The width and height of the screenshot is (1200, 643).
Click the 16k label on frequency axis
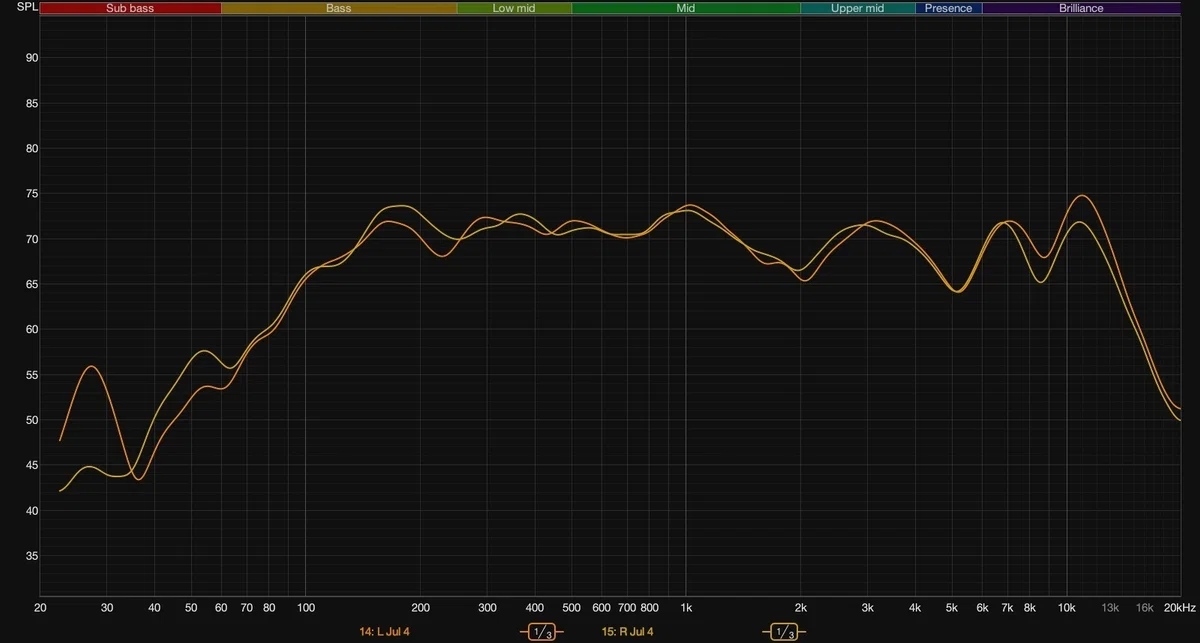tap(1145, 607)
